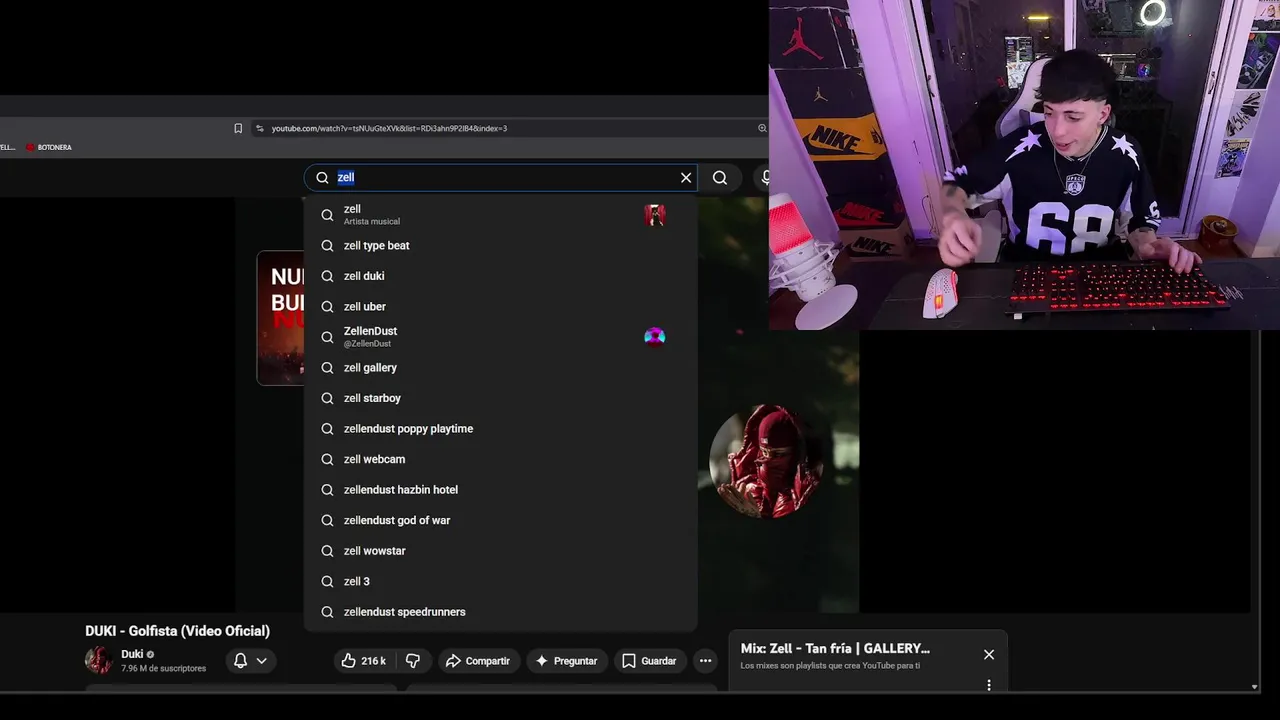Click the zoom icon at address bar end

[762, 128]
